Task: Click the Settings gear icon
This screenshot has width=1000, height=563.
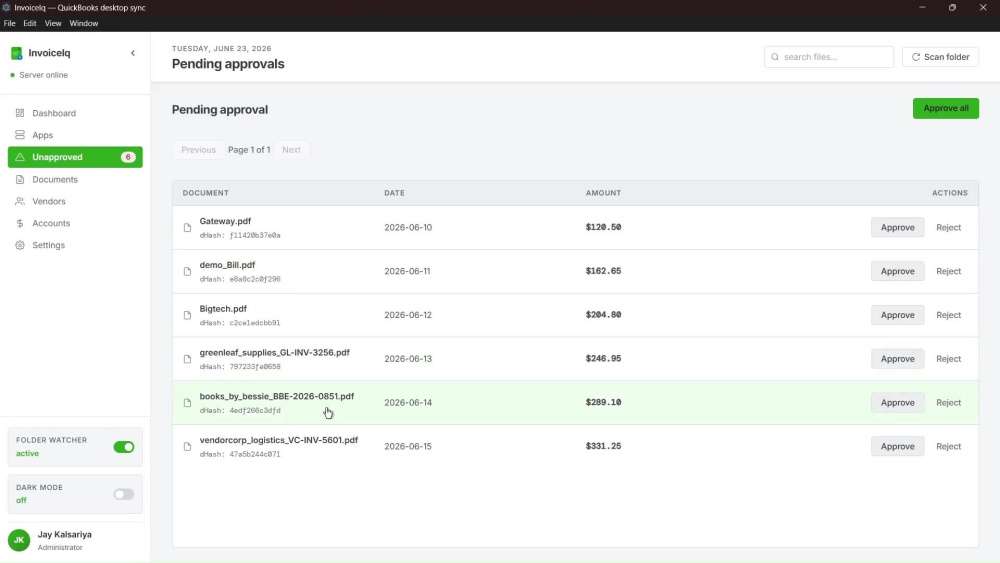Action: tap(20, 245)
